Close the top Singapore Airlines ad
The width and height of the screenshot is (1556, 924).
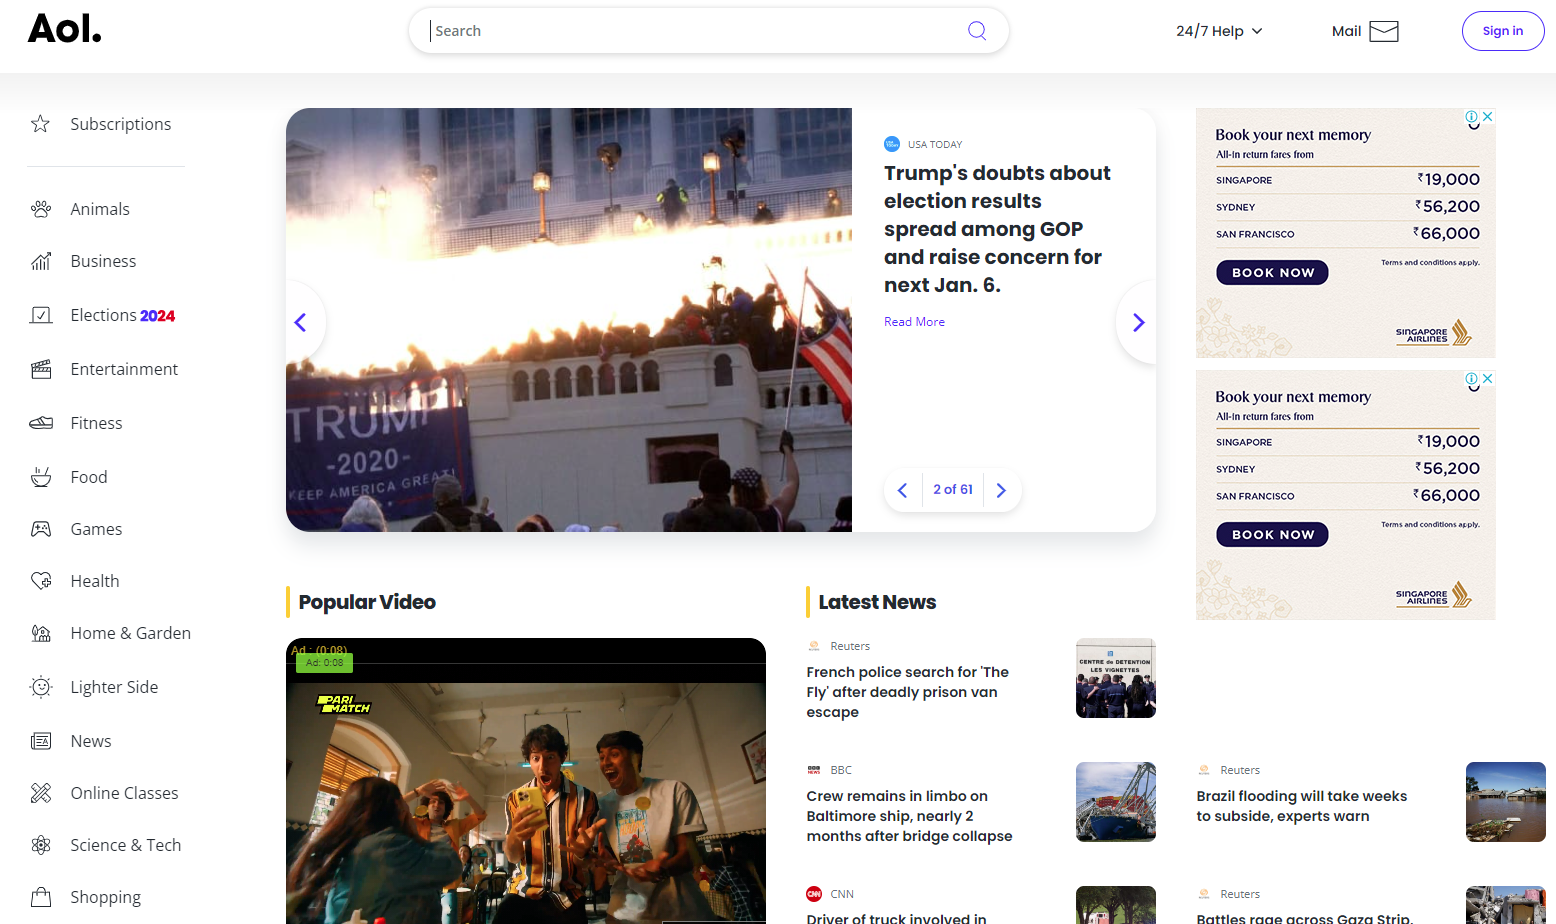click(1487, 116)
